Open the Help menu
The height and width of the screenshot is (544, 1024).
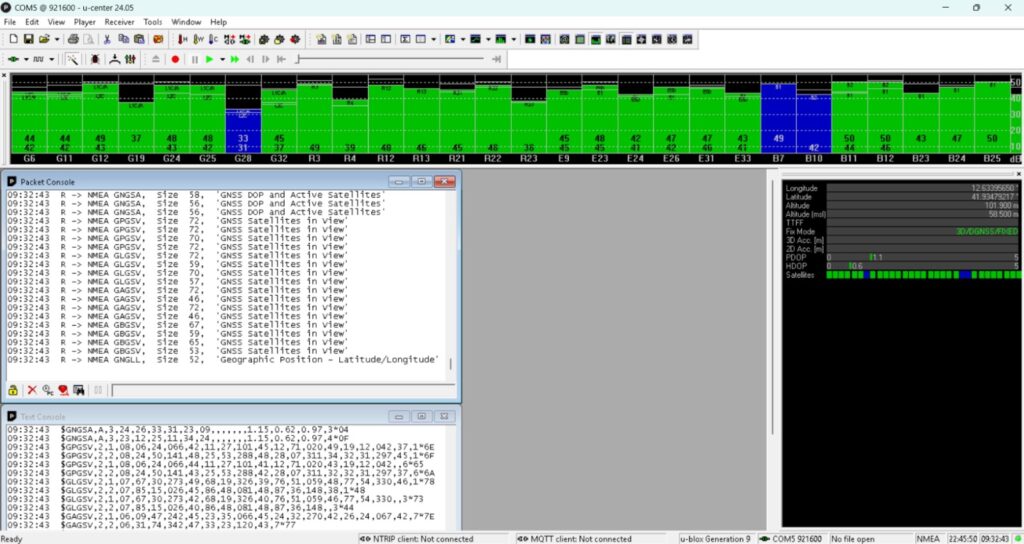point(219,22)
